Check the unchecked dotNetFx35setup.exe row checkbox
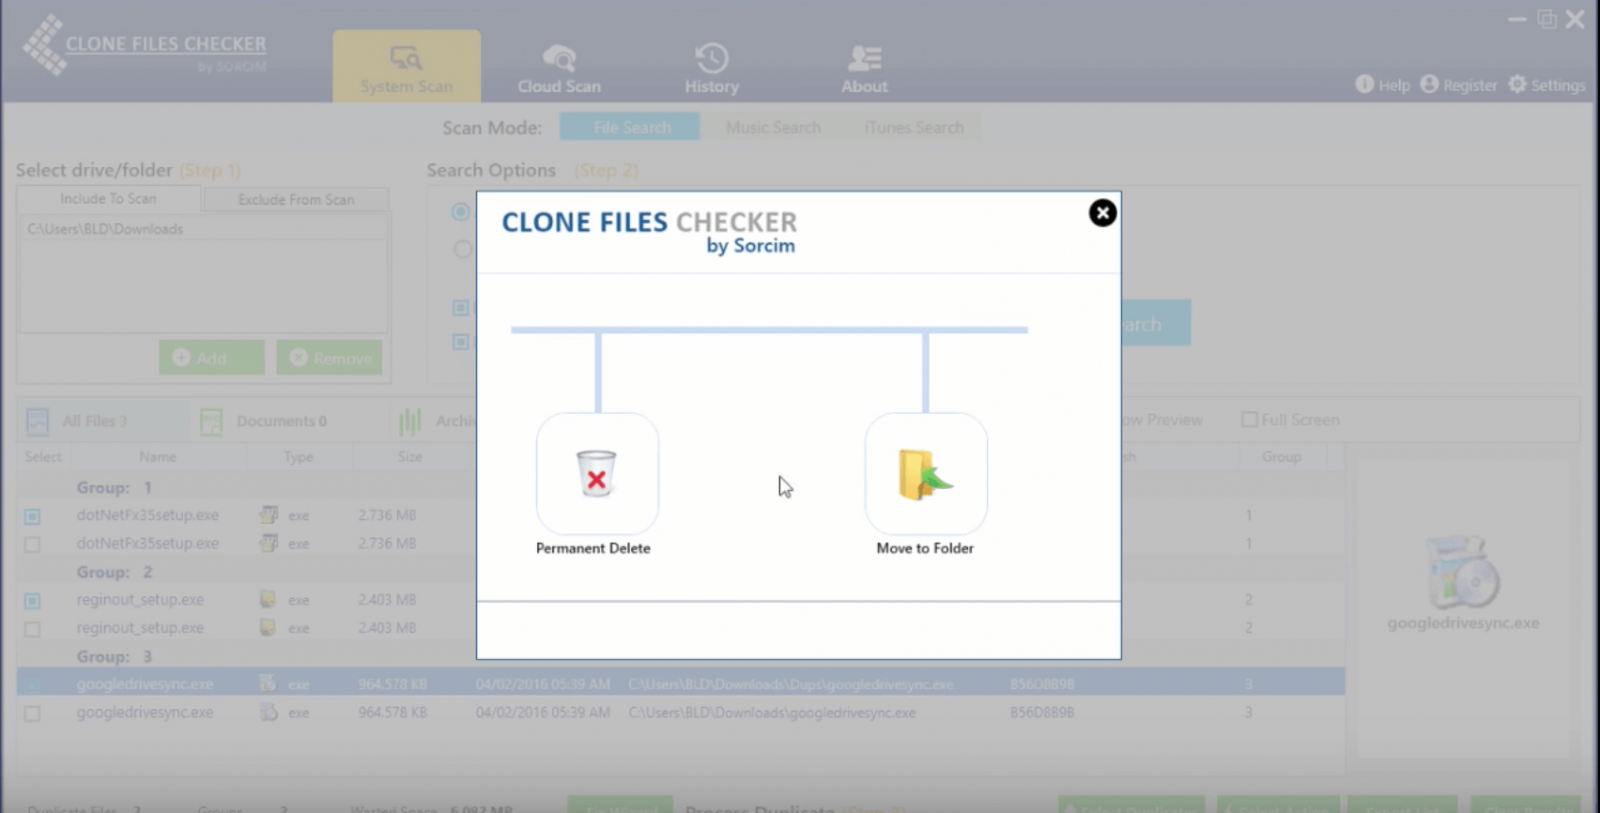The image size is (1600, 813). click(32, 544)
